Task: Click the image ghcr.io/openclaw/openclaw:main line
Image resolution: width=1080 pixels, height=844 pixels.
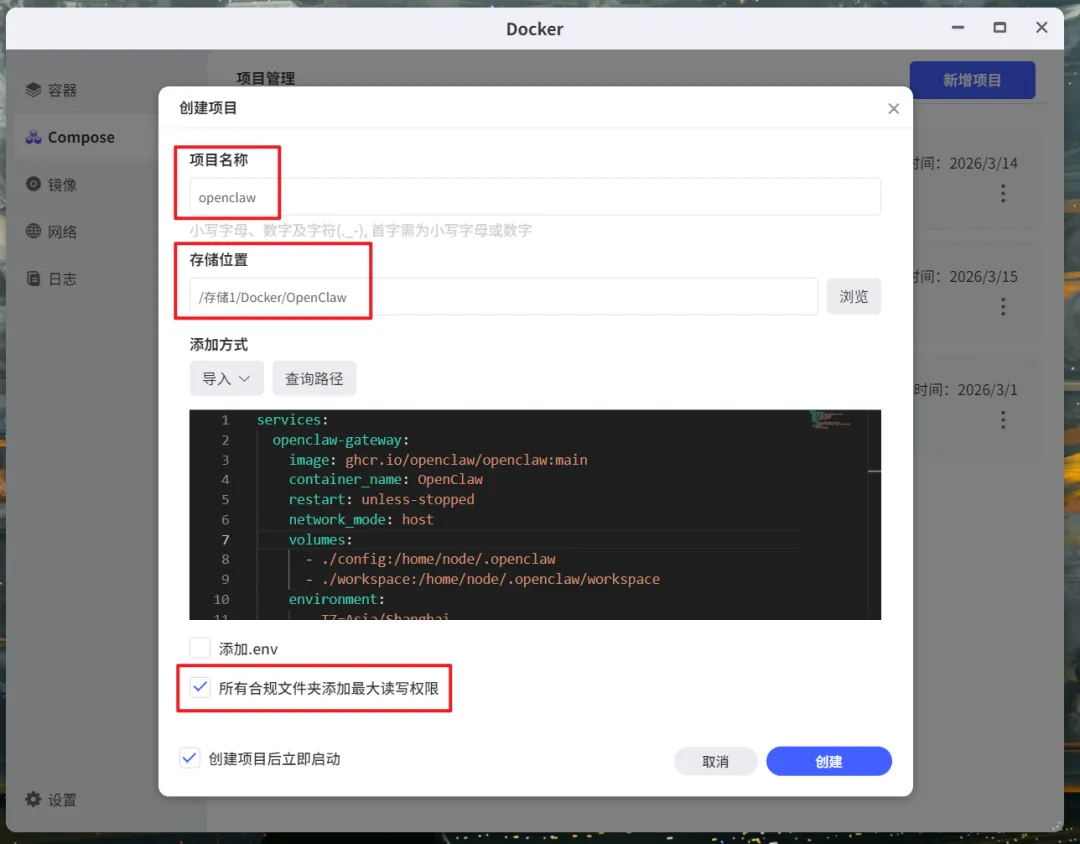Action: coord(438,460)
